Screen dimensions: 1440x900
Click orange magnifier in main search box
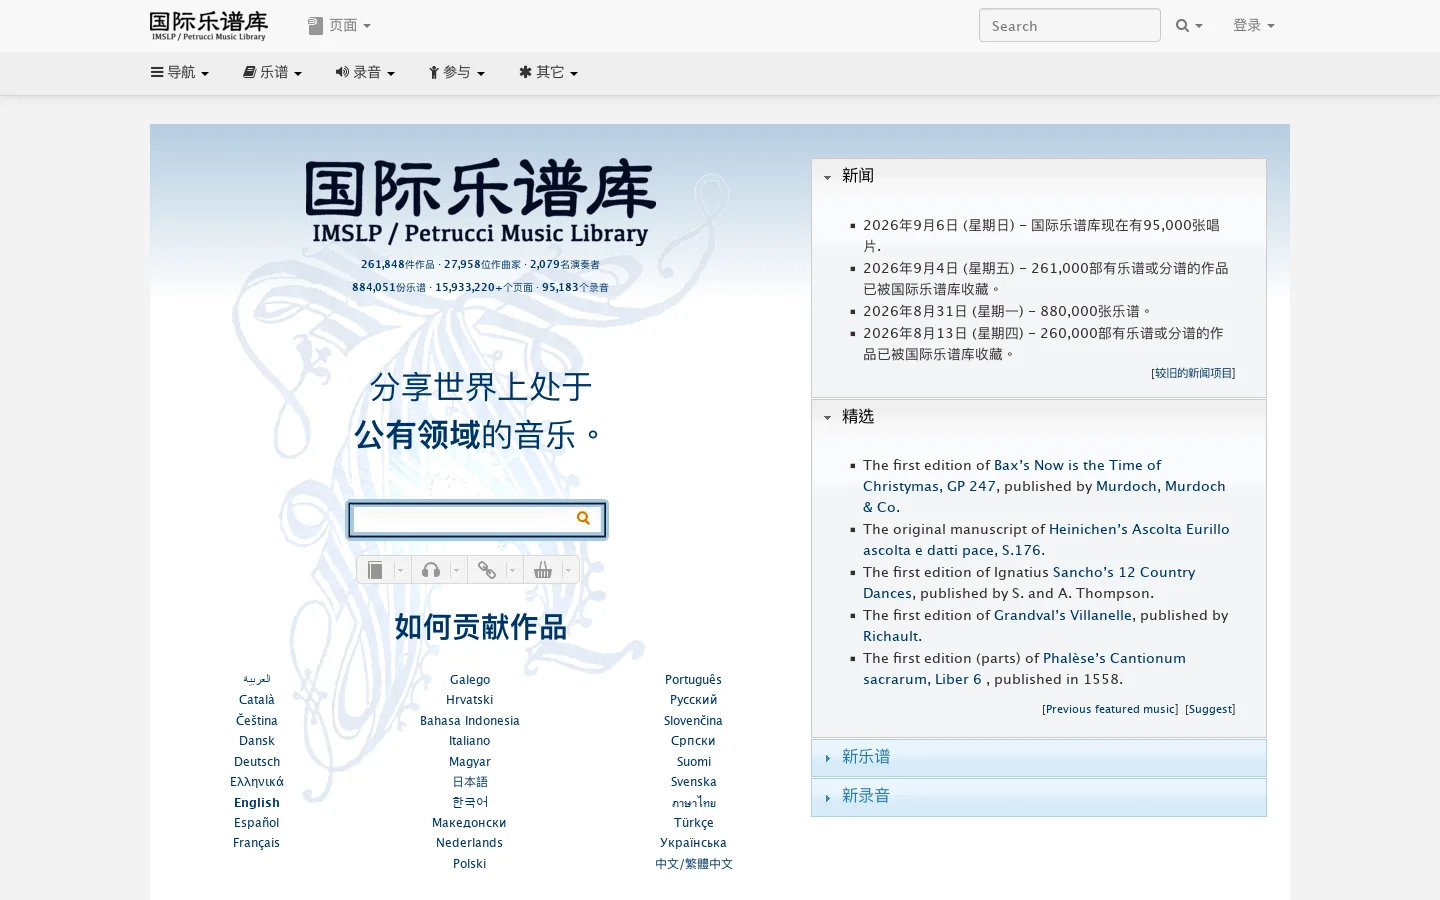coord(583,518)
